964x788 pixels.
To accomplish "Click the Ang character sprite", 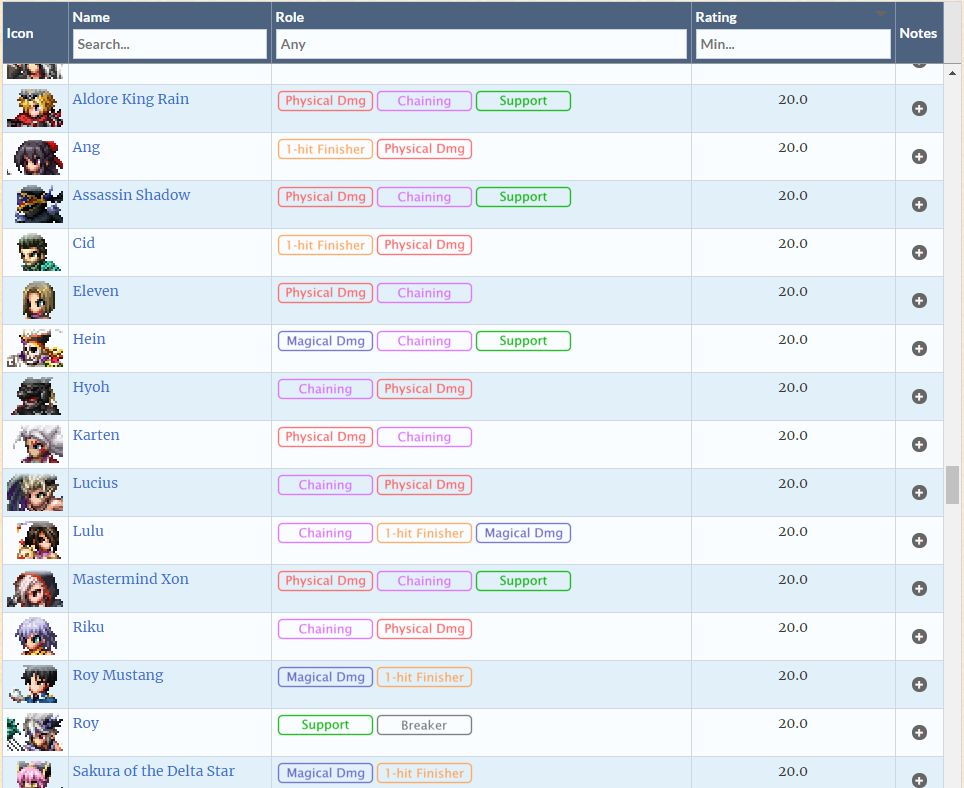I will tap(35, 156).
